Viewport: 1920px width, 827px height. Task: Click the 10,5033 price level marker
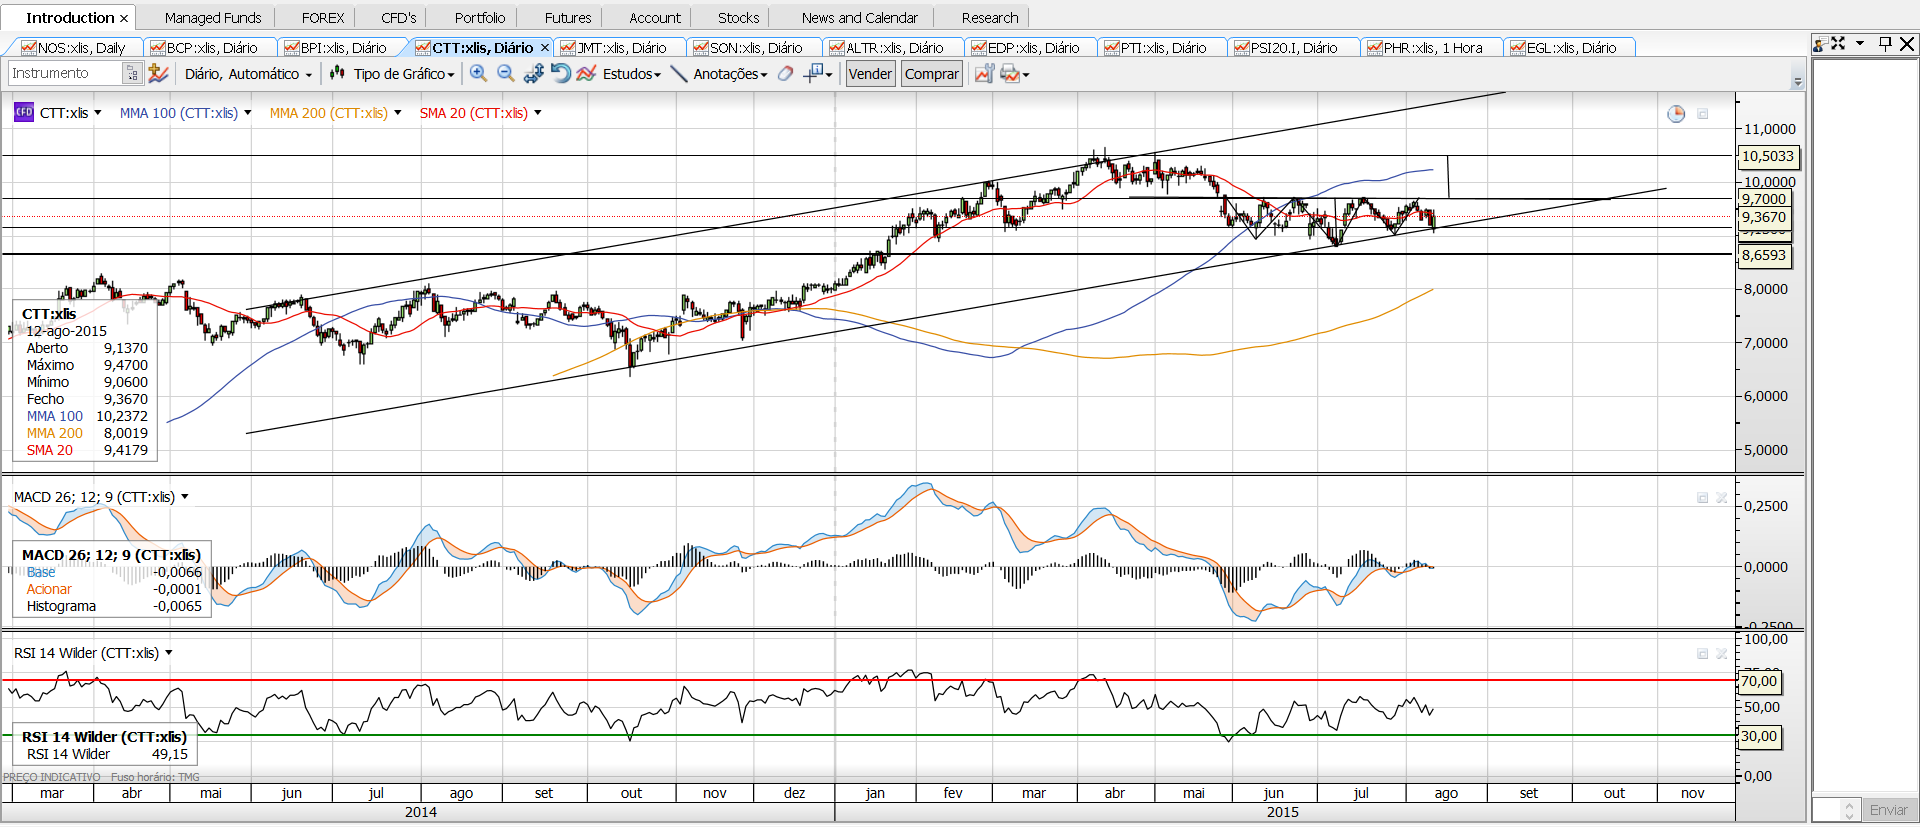click(1767, 156)
